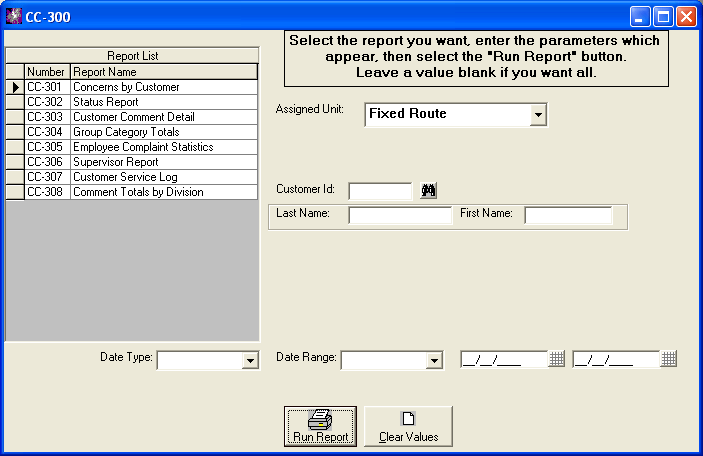Open the end date calendar picker

(x=669, y=360)
